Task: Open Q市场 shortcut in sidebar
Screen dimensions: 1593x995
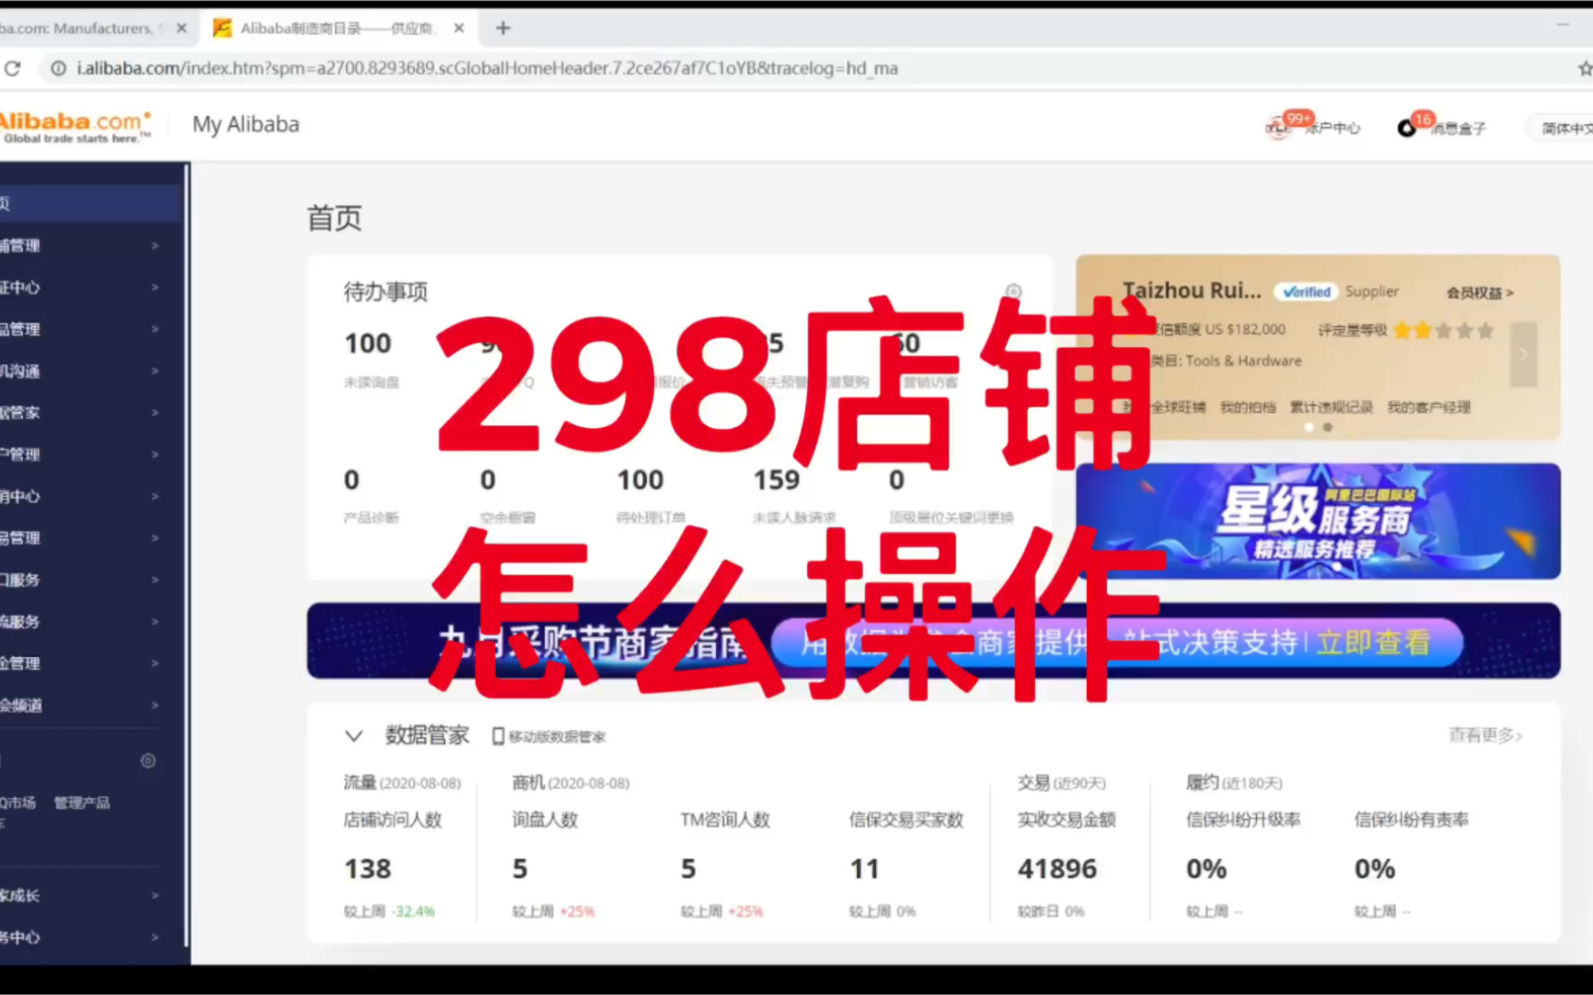Action: (x=18, y=803)
